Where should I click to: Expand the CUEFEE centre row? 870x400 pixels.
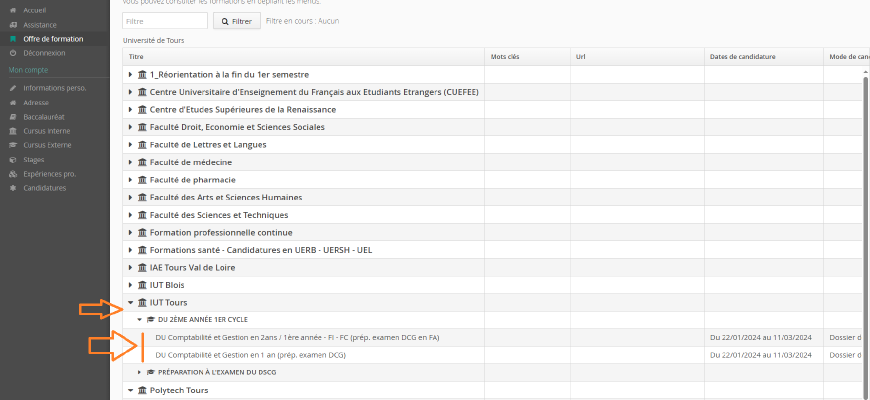pos(130,92)
